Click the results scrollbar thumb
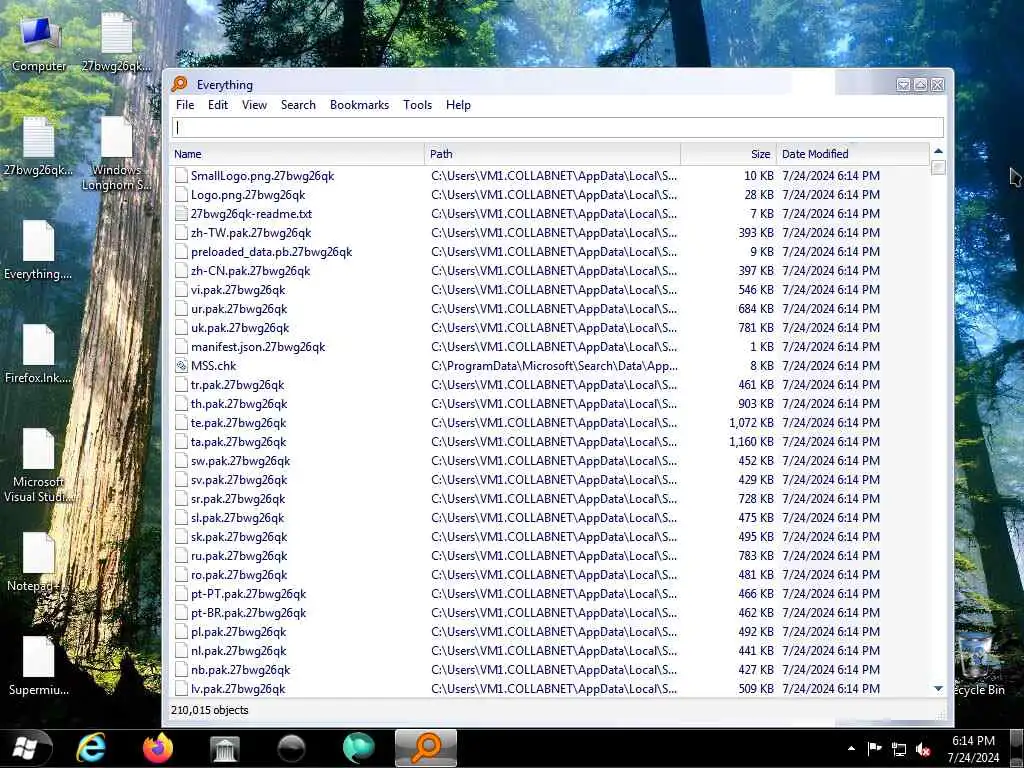1024x768 pixels. (x=938, y=168)
